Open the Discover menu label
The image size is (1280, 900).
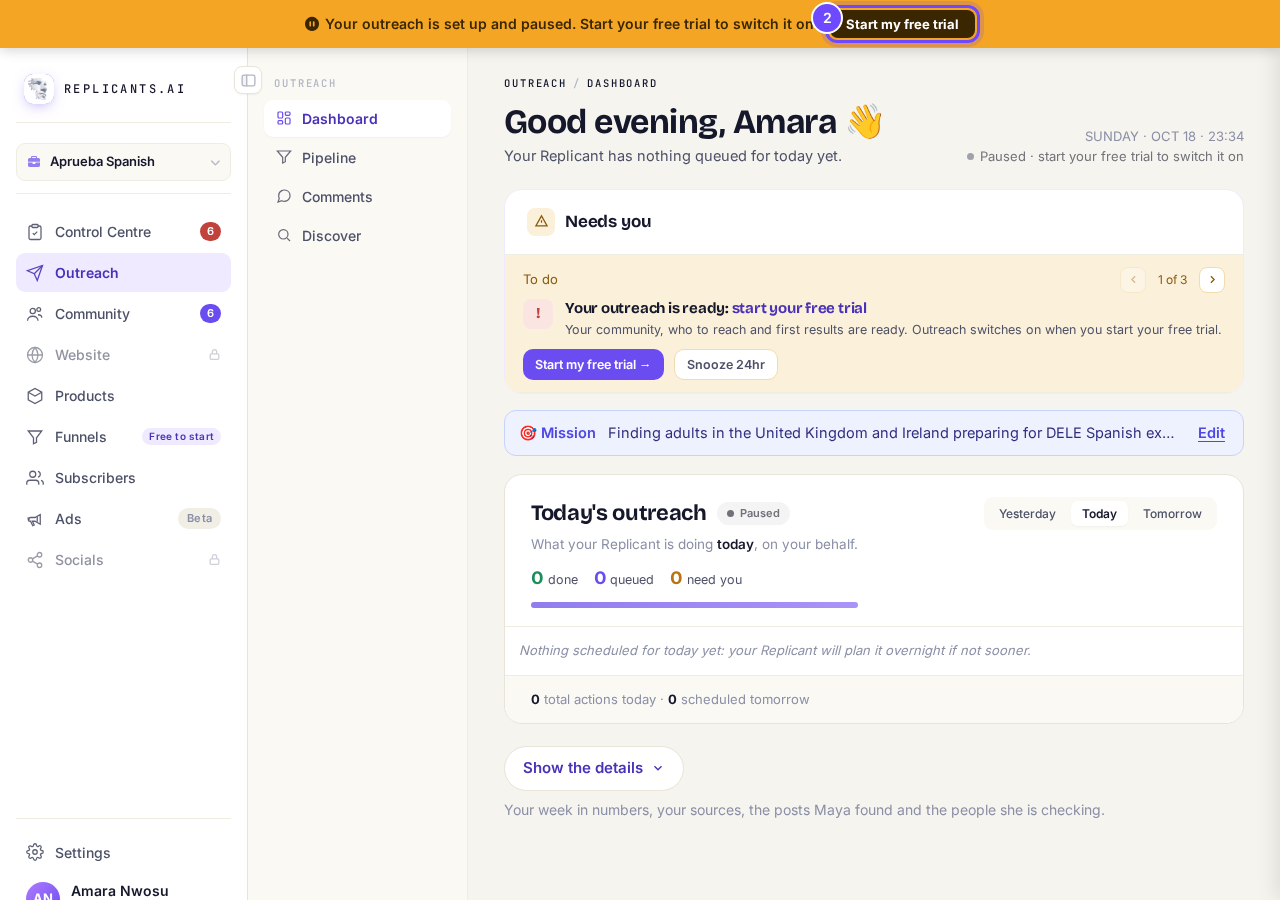pyautogui.click(x=331, y=236)
